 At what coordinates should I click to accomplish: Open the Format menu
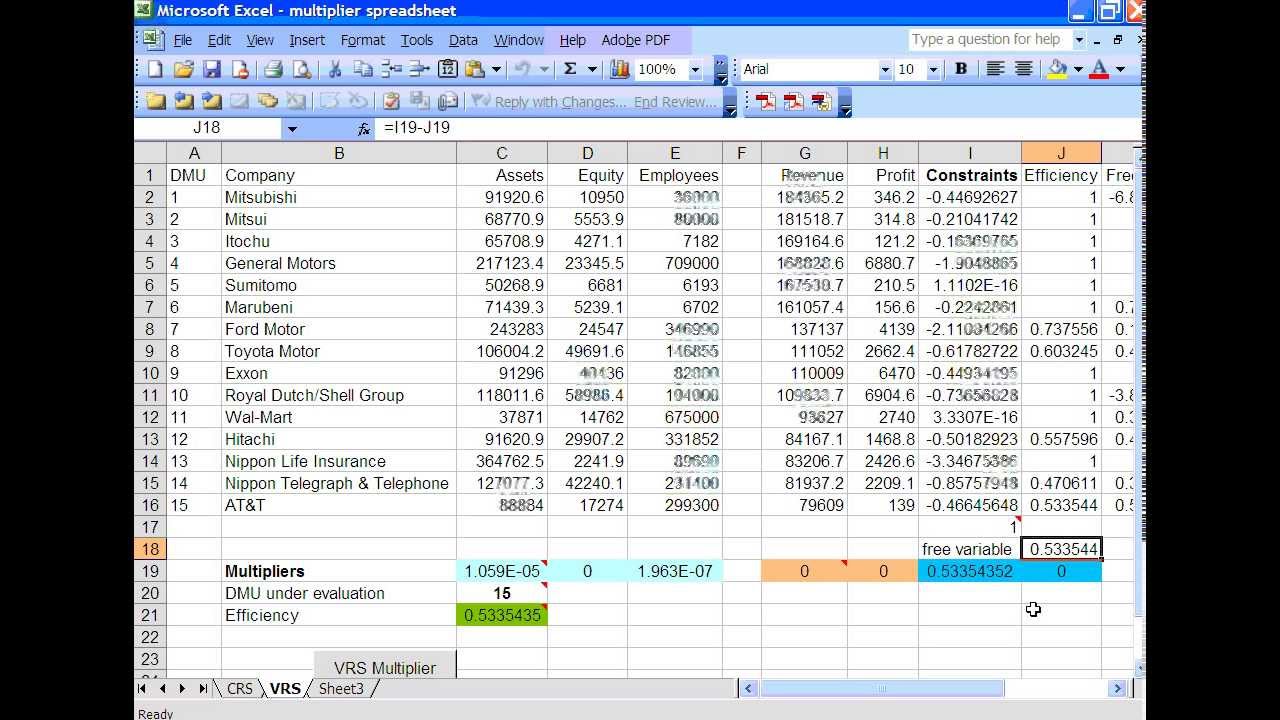[362, 40]
